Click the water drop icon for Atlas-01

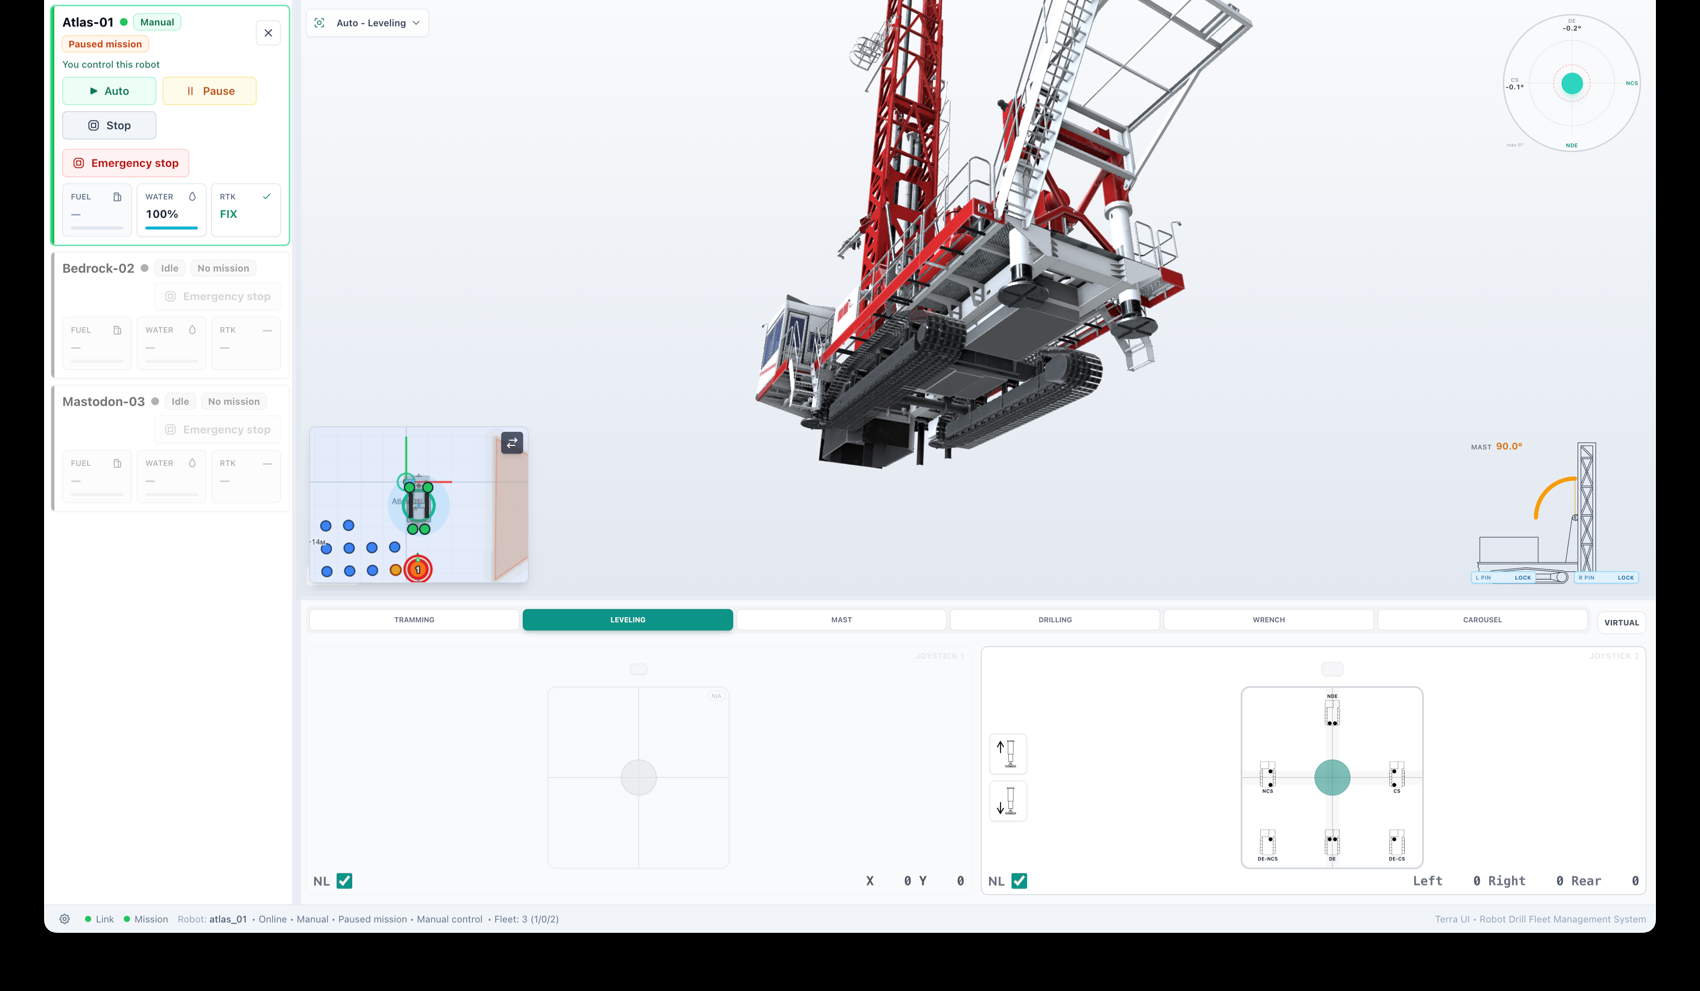tap(192, 197)
